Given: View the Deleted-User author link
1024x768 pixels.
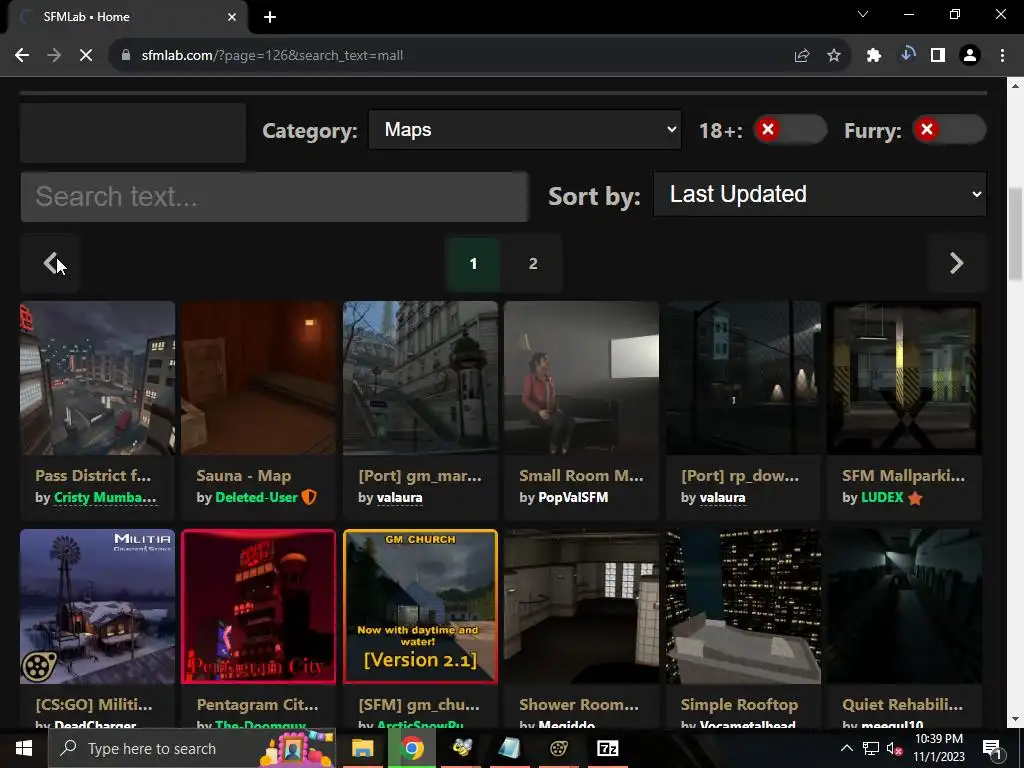Looking at the screenshot, I should pos(257,498).
